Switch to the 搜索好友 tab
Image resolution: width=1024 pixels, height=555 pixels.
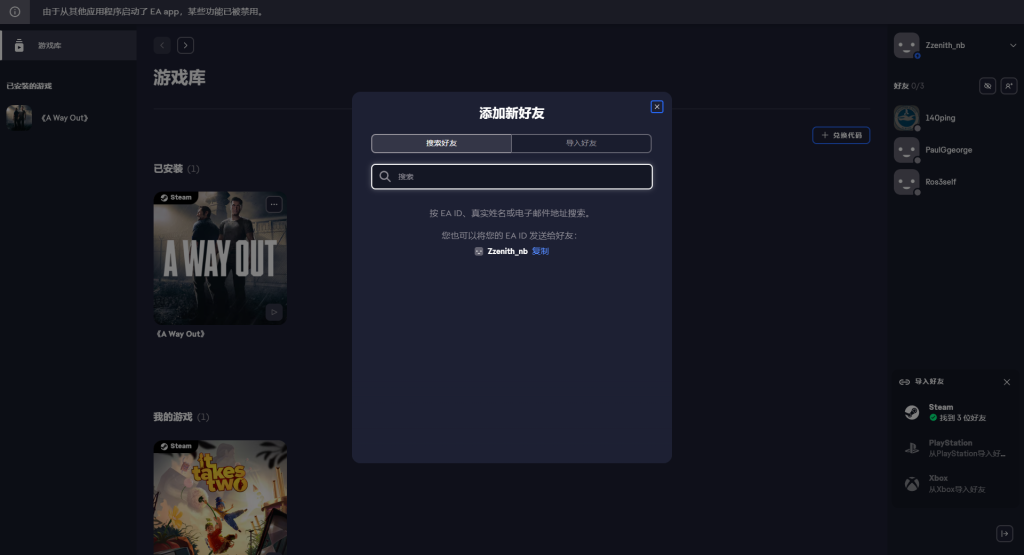[441, 143]
